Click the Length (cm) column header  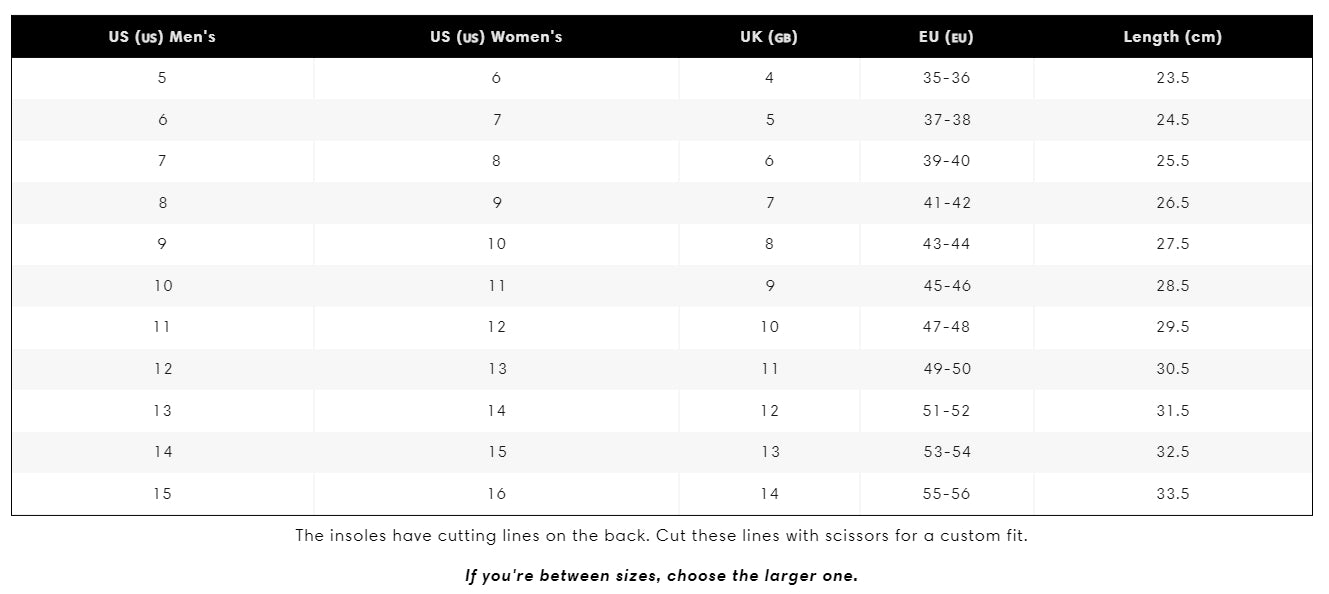(1172, 37)
